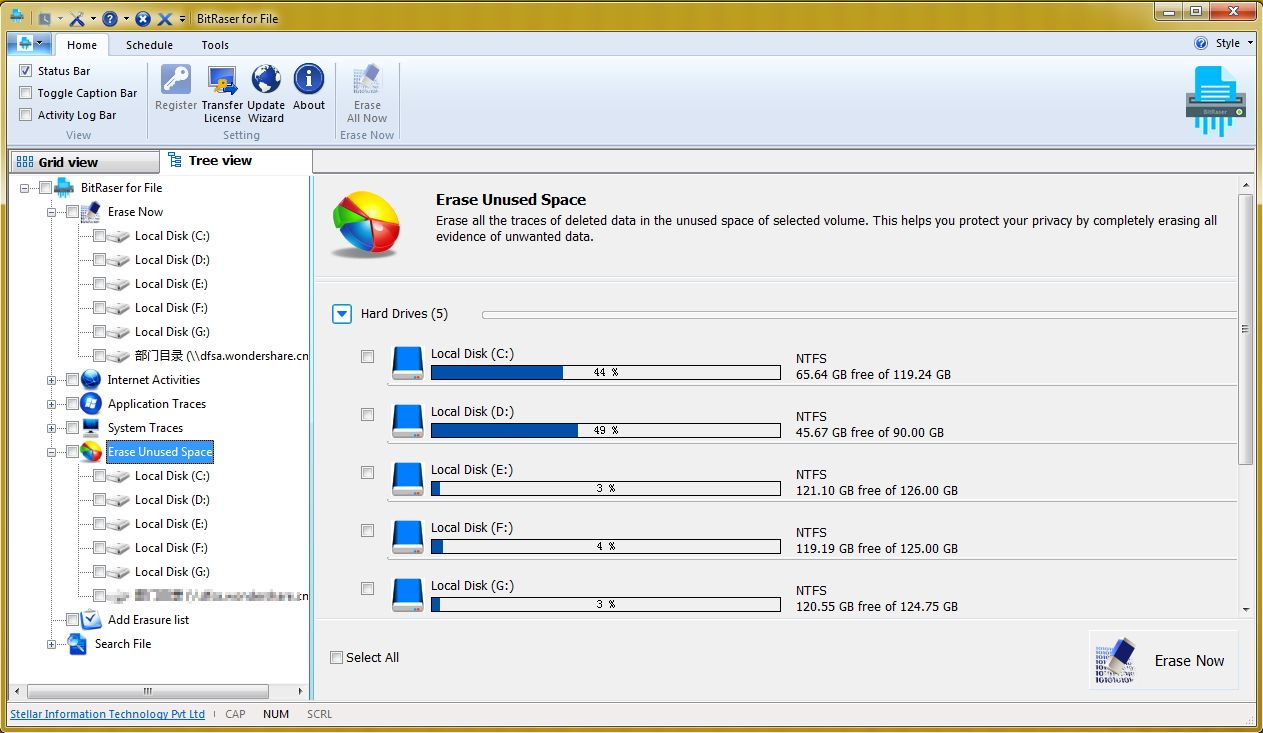1263x733 pixels.
Task: Collapse the Erase Unused Space node
Action: (x=52, y=452)
